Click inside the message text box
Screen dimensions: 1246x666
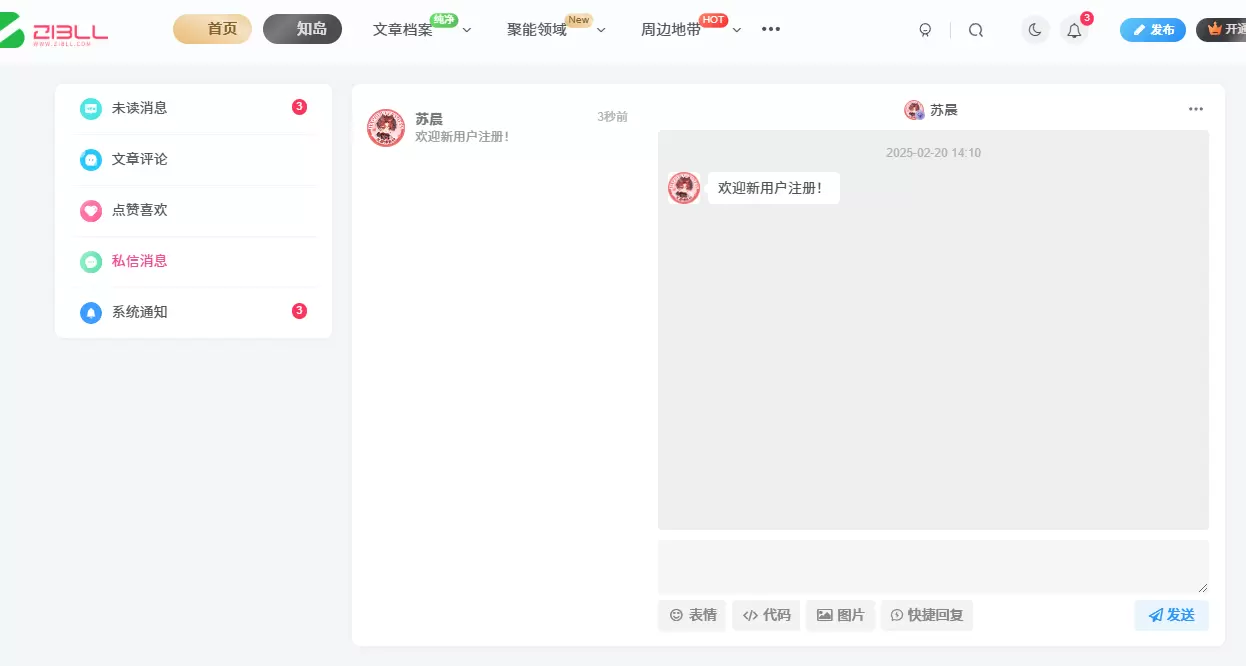tap(933, 567)
